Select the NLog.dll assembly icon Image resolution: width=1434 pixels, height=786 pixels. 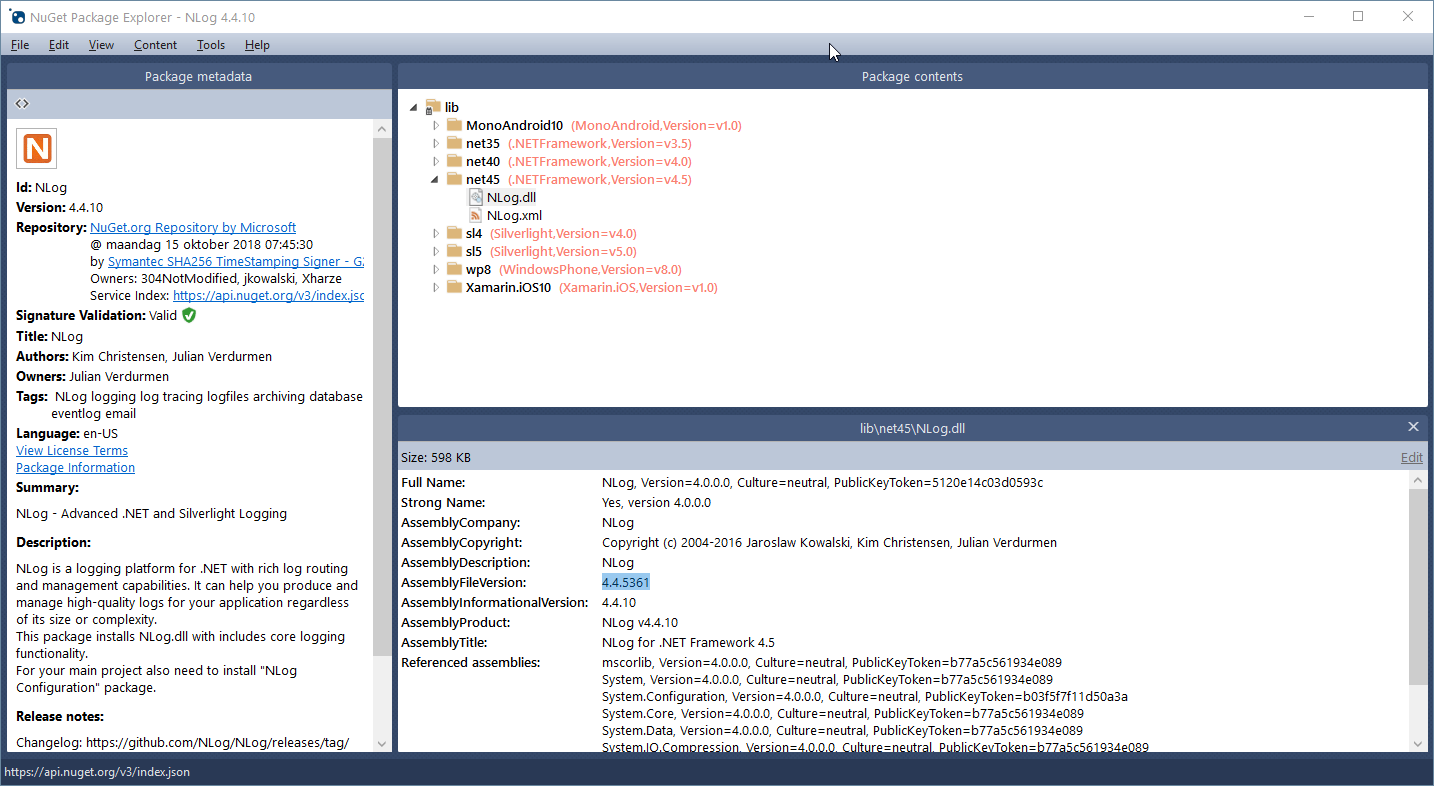coord(475,197)
